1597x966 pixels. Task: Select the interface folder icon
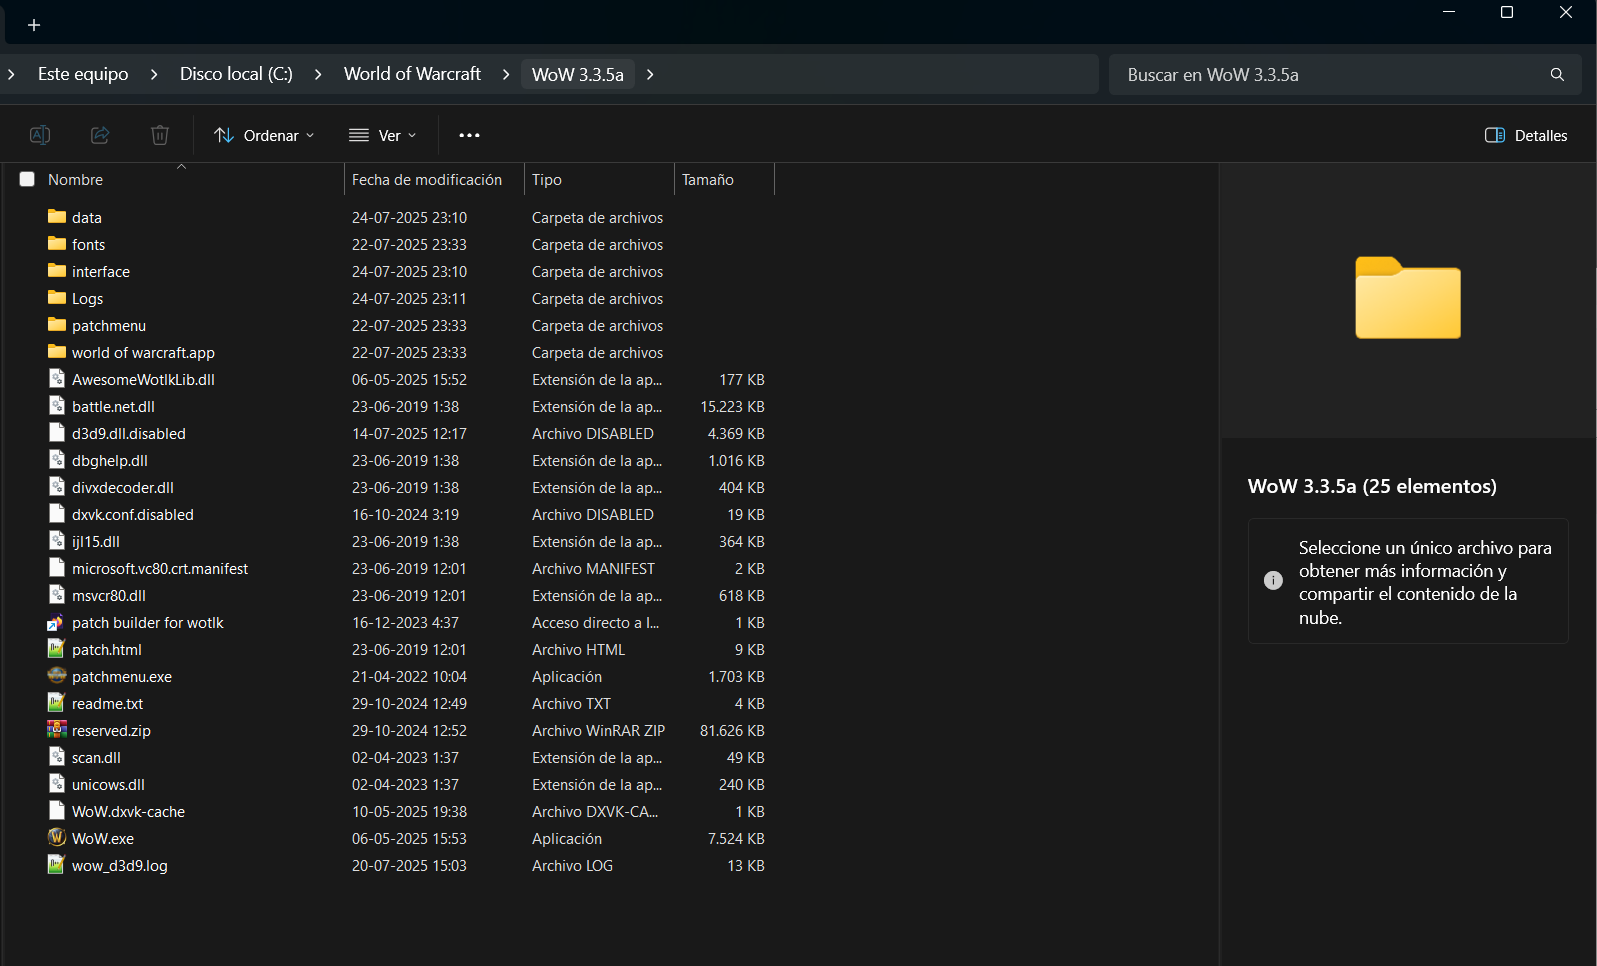[57, 271]
